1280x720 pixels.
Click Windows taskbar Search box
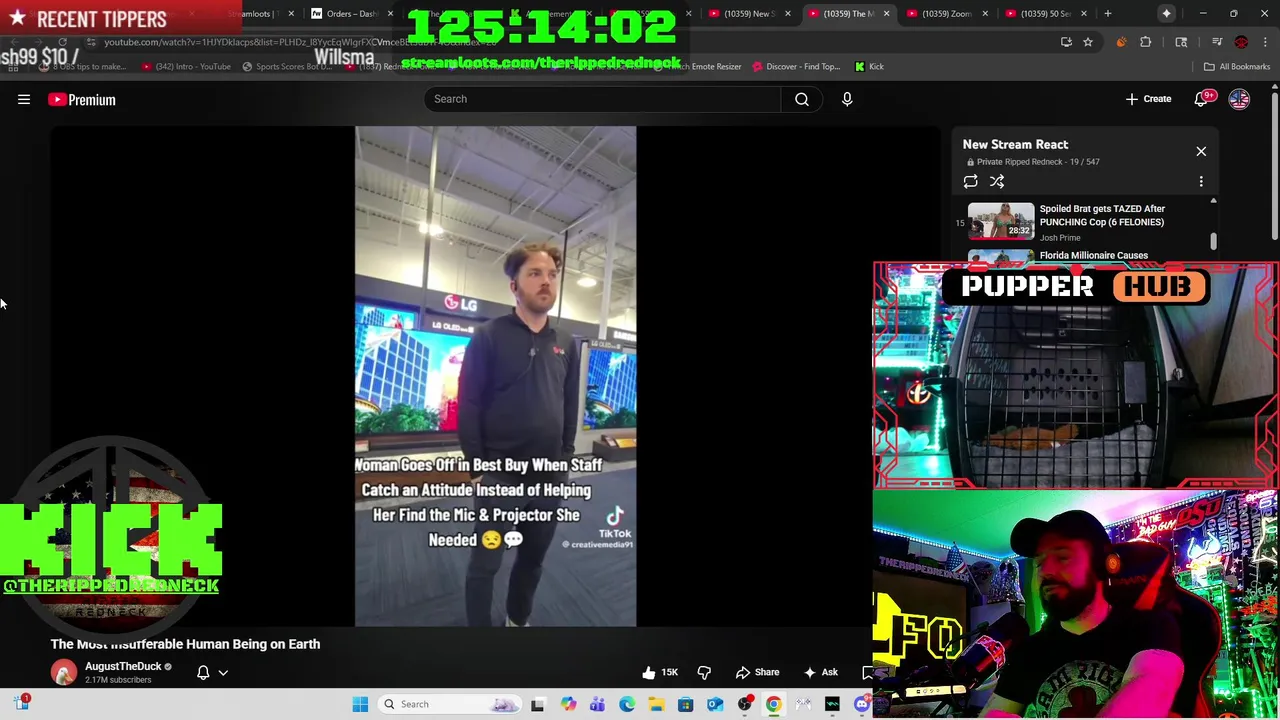(450, 704)
